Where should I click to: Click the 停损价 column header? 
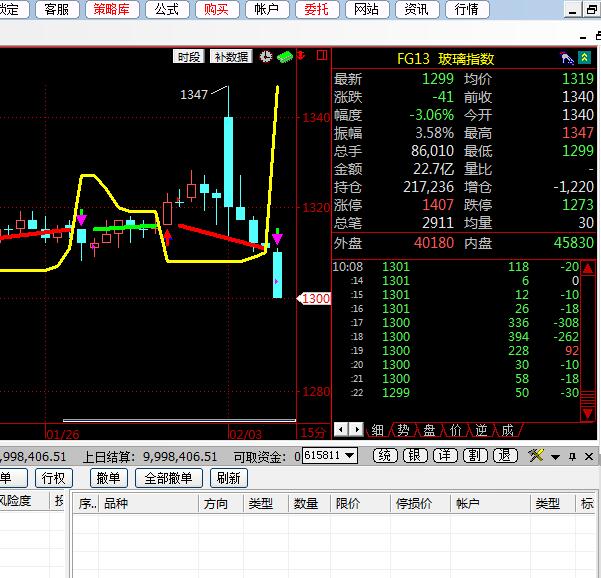pos(420,503)
